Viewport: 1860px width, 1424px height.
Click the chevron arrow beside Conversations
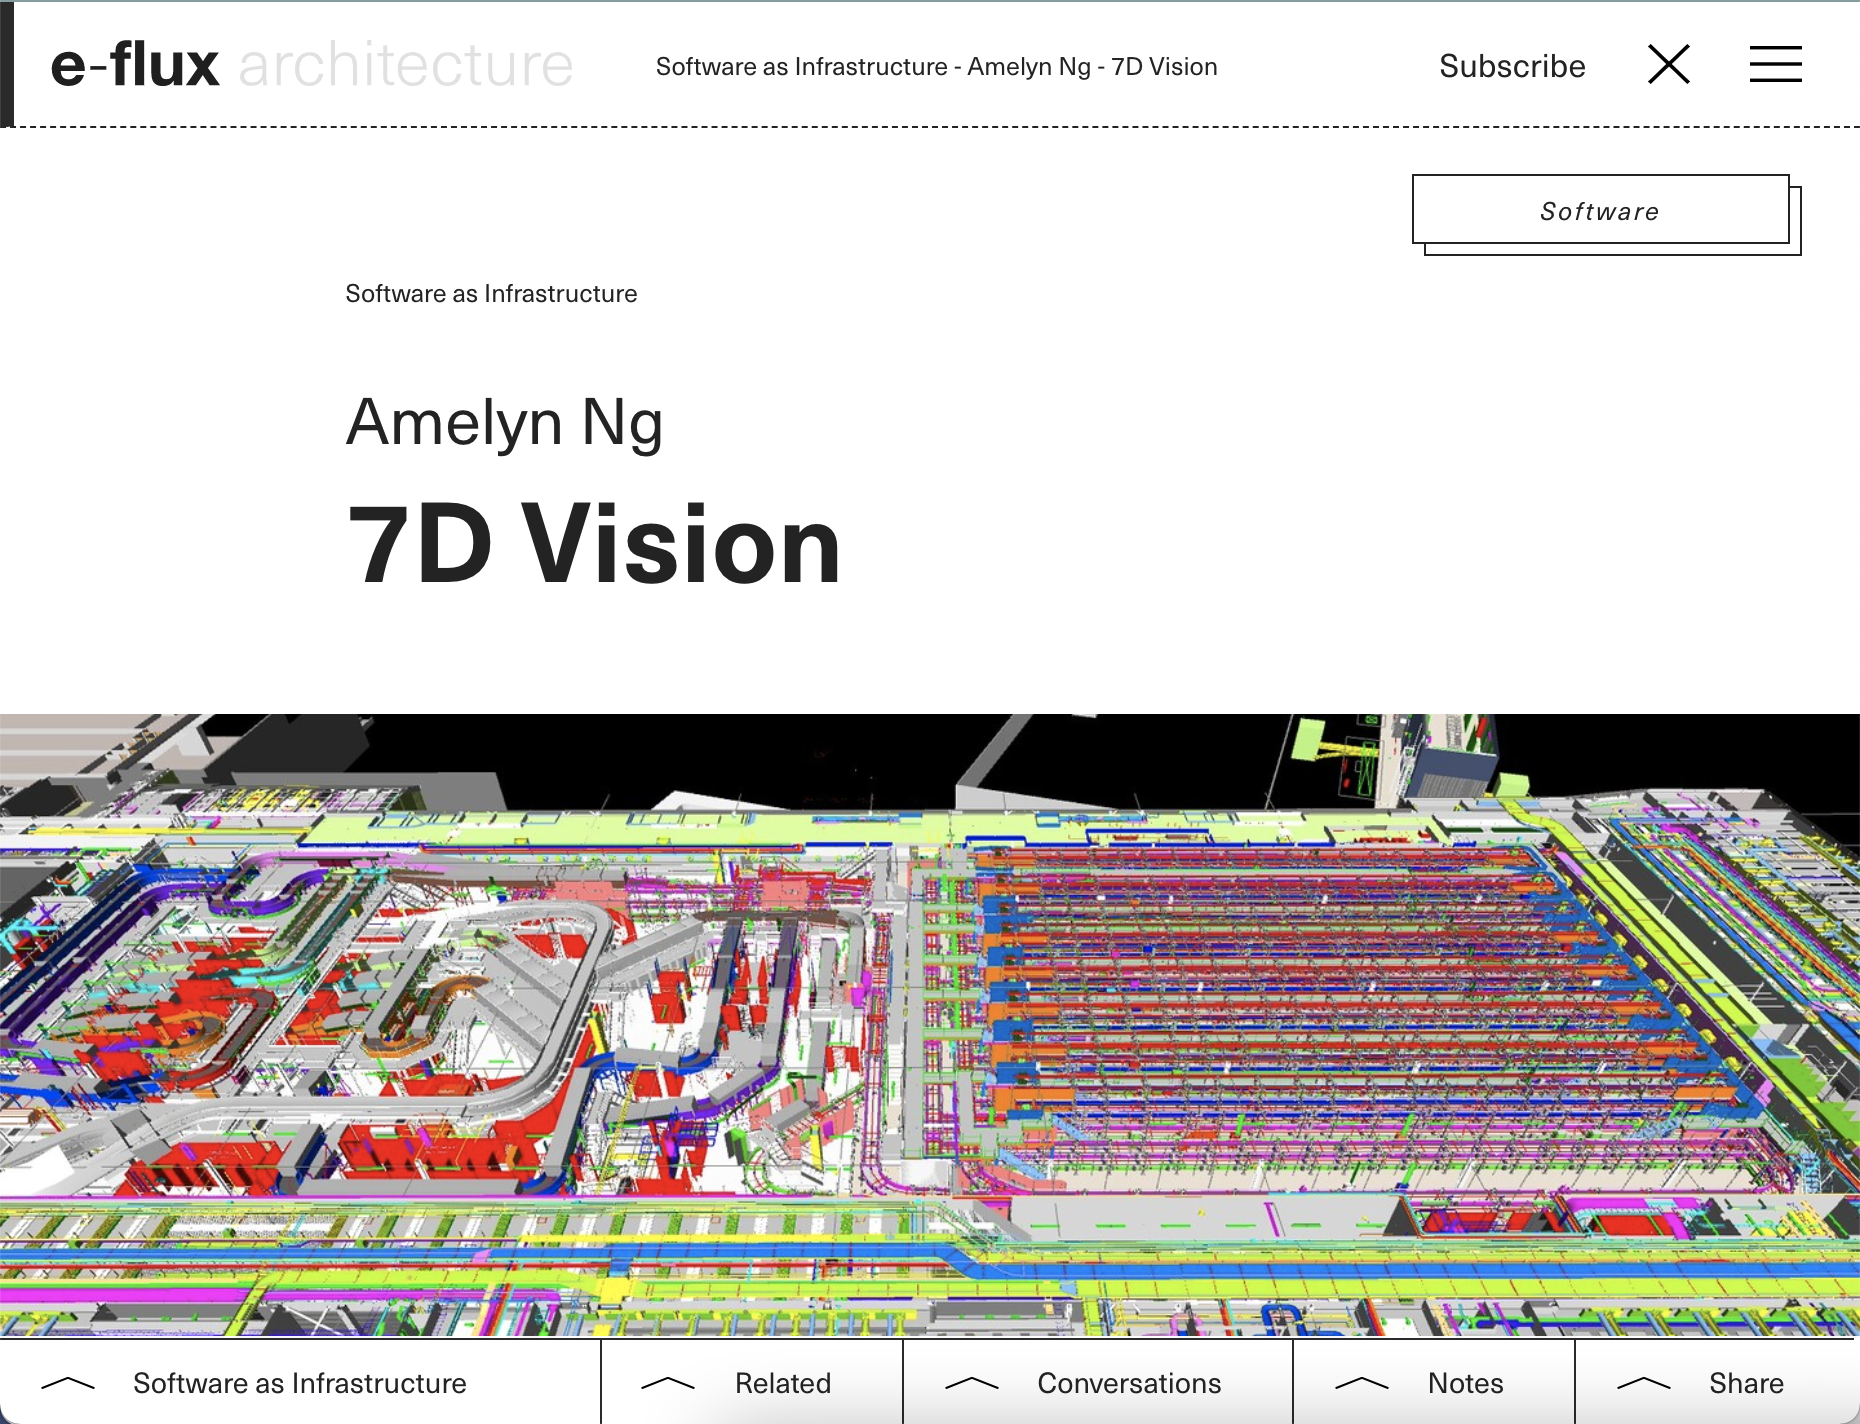coord(971,1383)
